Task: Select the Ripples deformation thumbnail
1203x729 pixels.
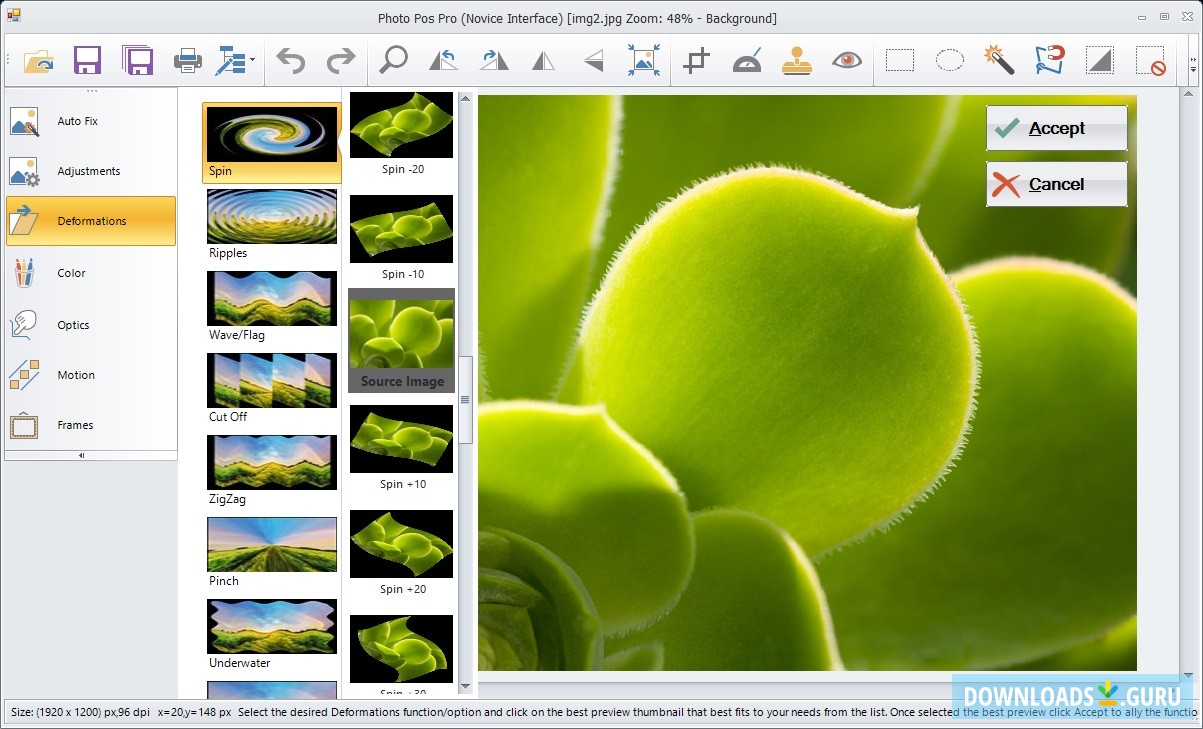Action: point(272,218)
